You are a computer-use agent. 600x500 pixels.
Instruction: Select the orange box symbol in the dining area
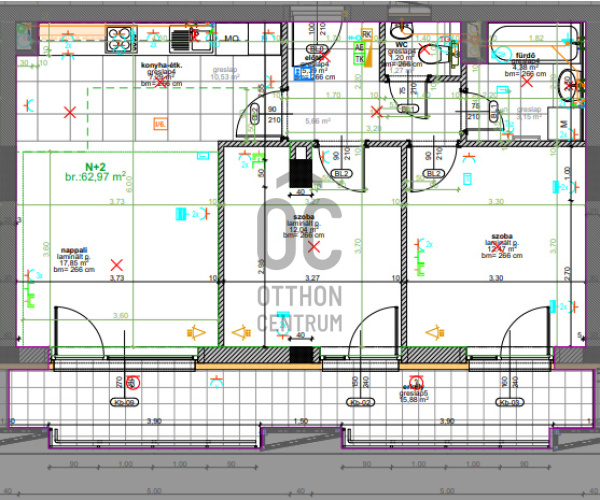(x=158, y=123)
